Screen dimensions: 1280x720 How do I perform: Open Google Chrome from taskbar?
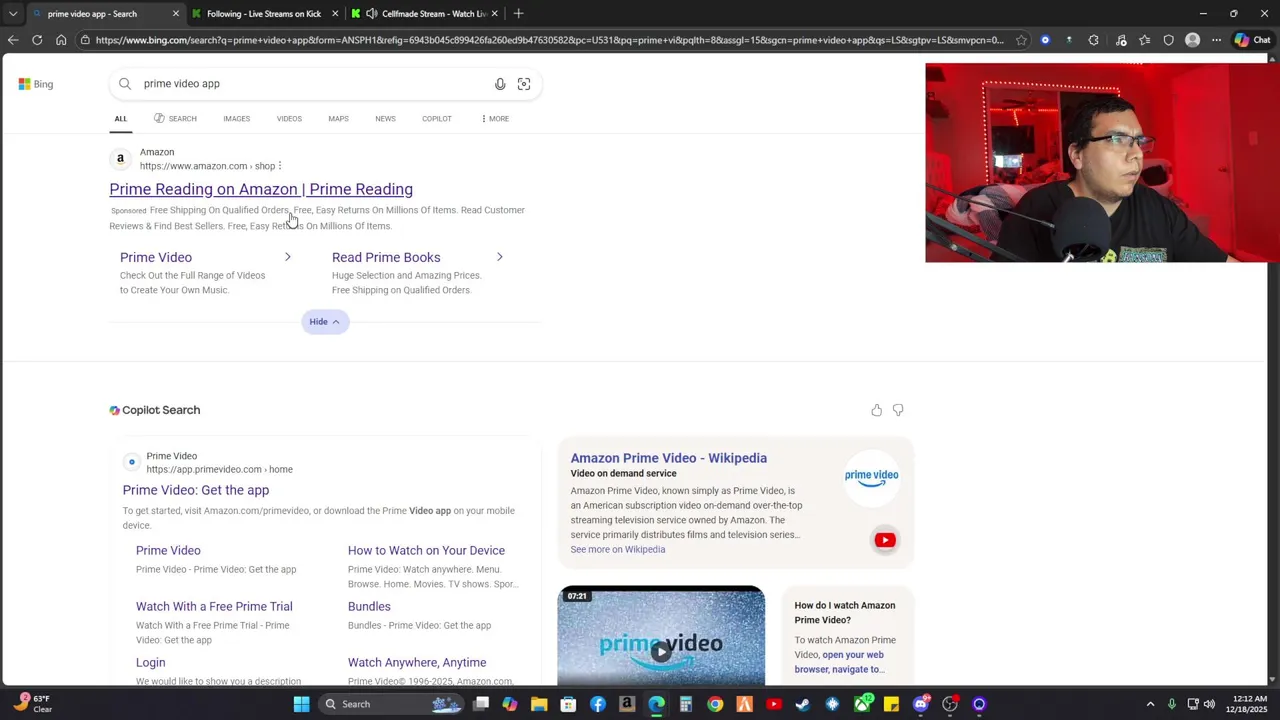pos(715,704)
